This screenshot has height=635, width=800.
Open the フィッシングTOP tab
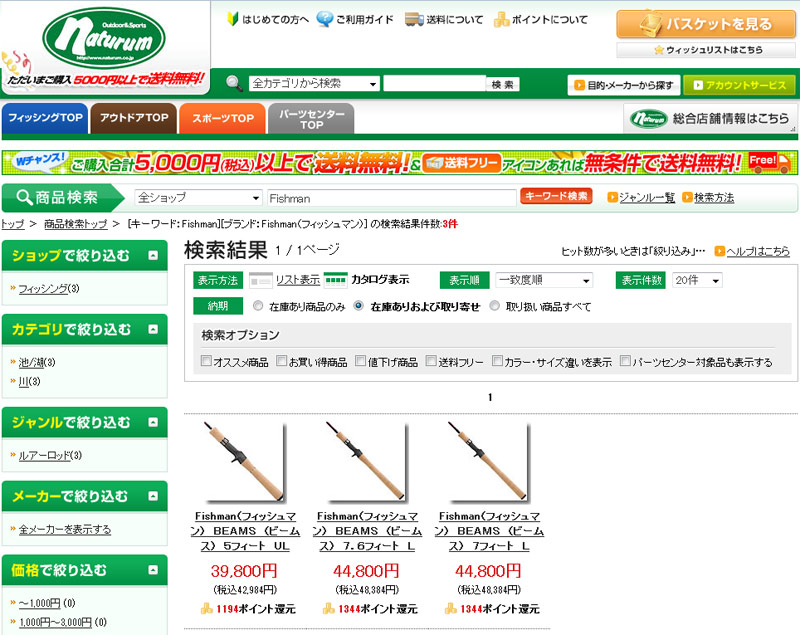click(45, 118)
